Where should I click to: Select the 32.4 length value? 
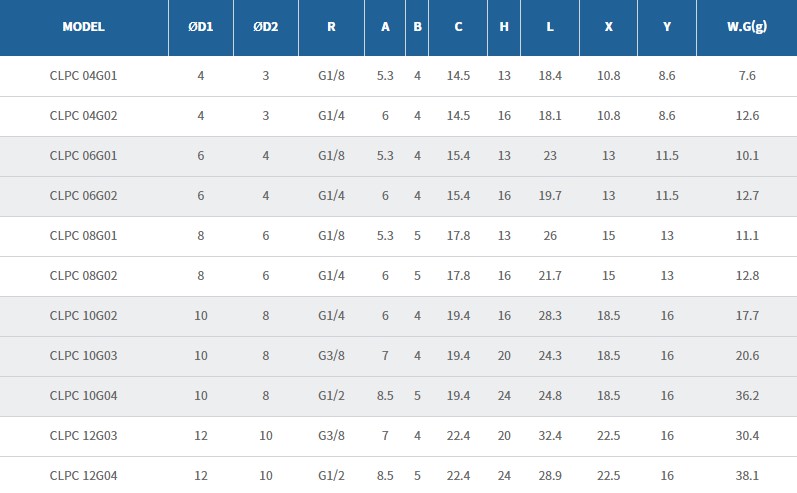tap(550, 436)
